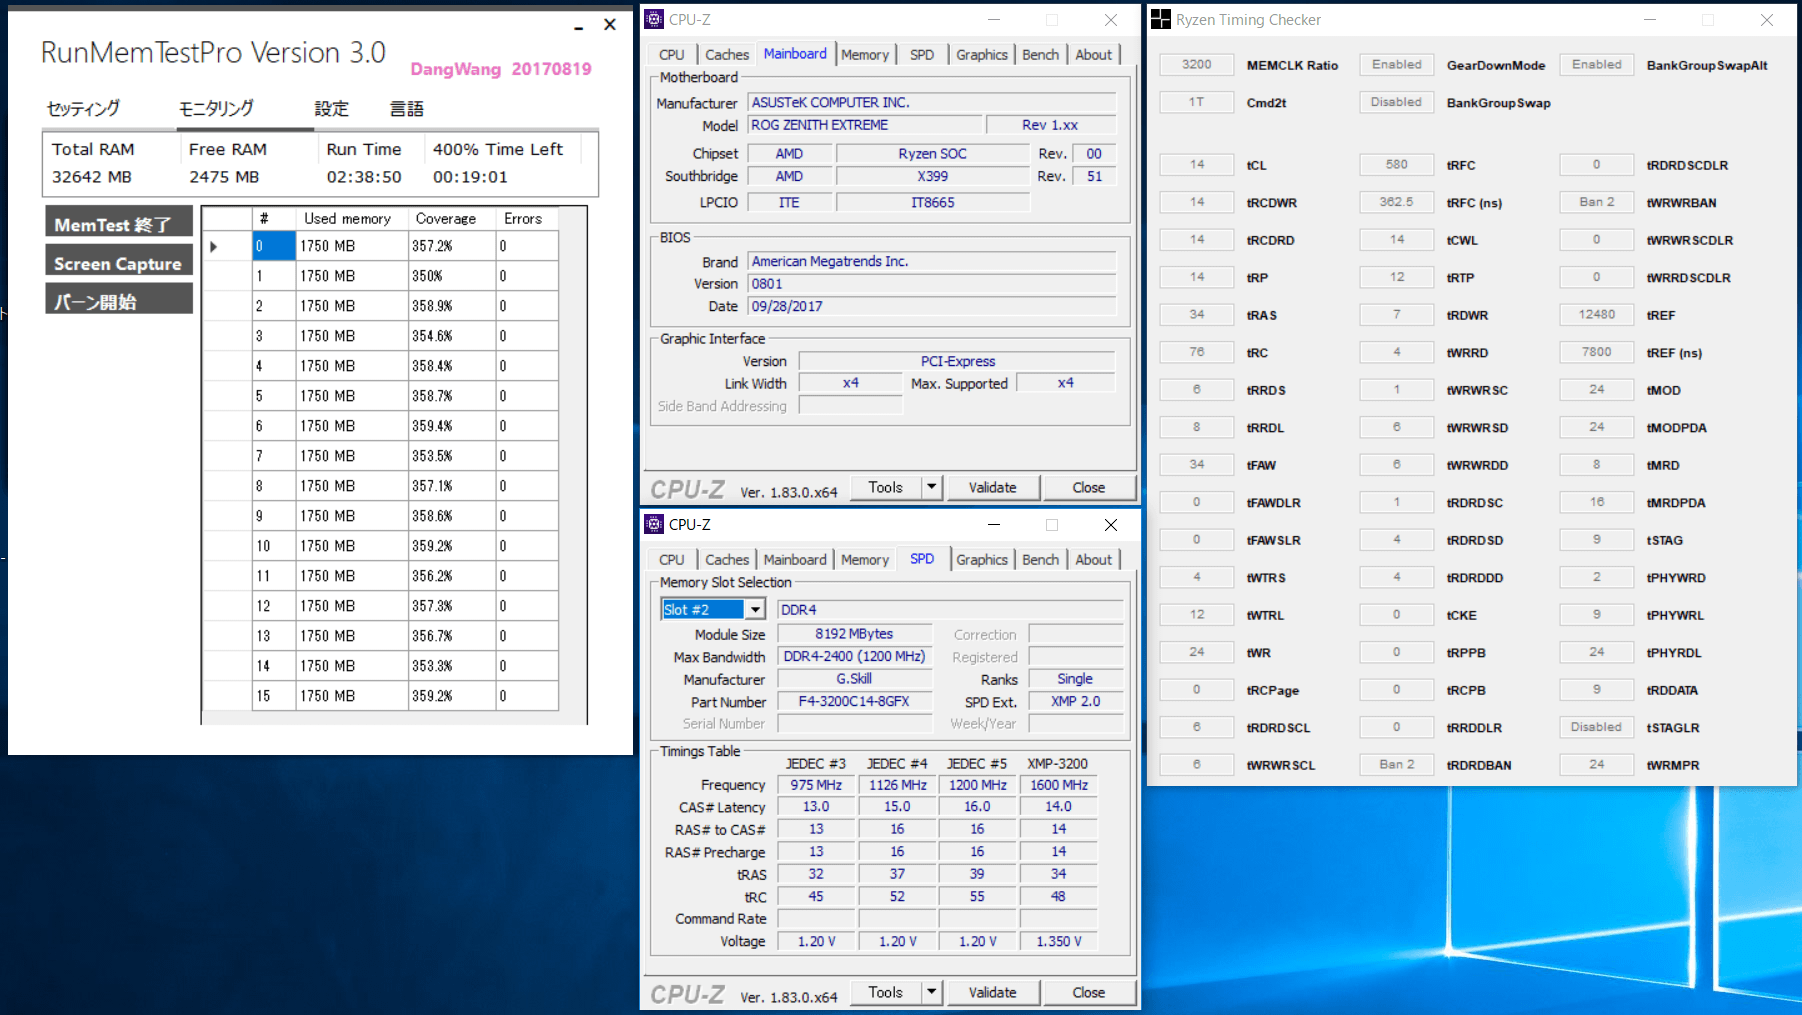Open Tools dropdown arrow in upper CPU-Z
Image resolution: width=1802 pixels, height=1015 pixels.
[931, 487]
